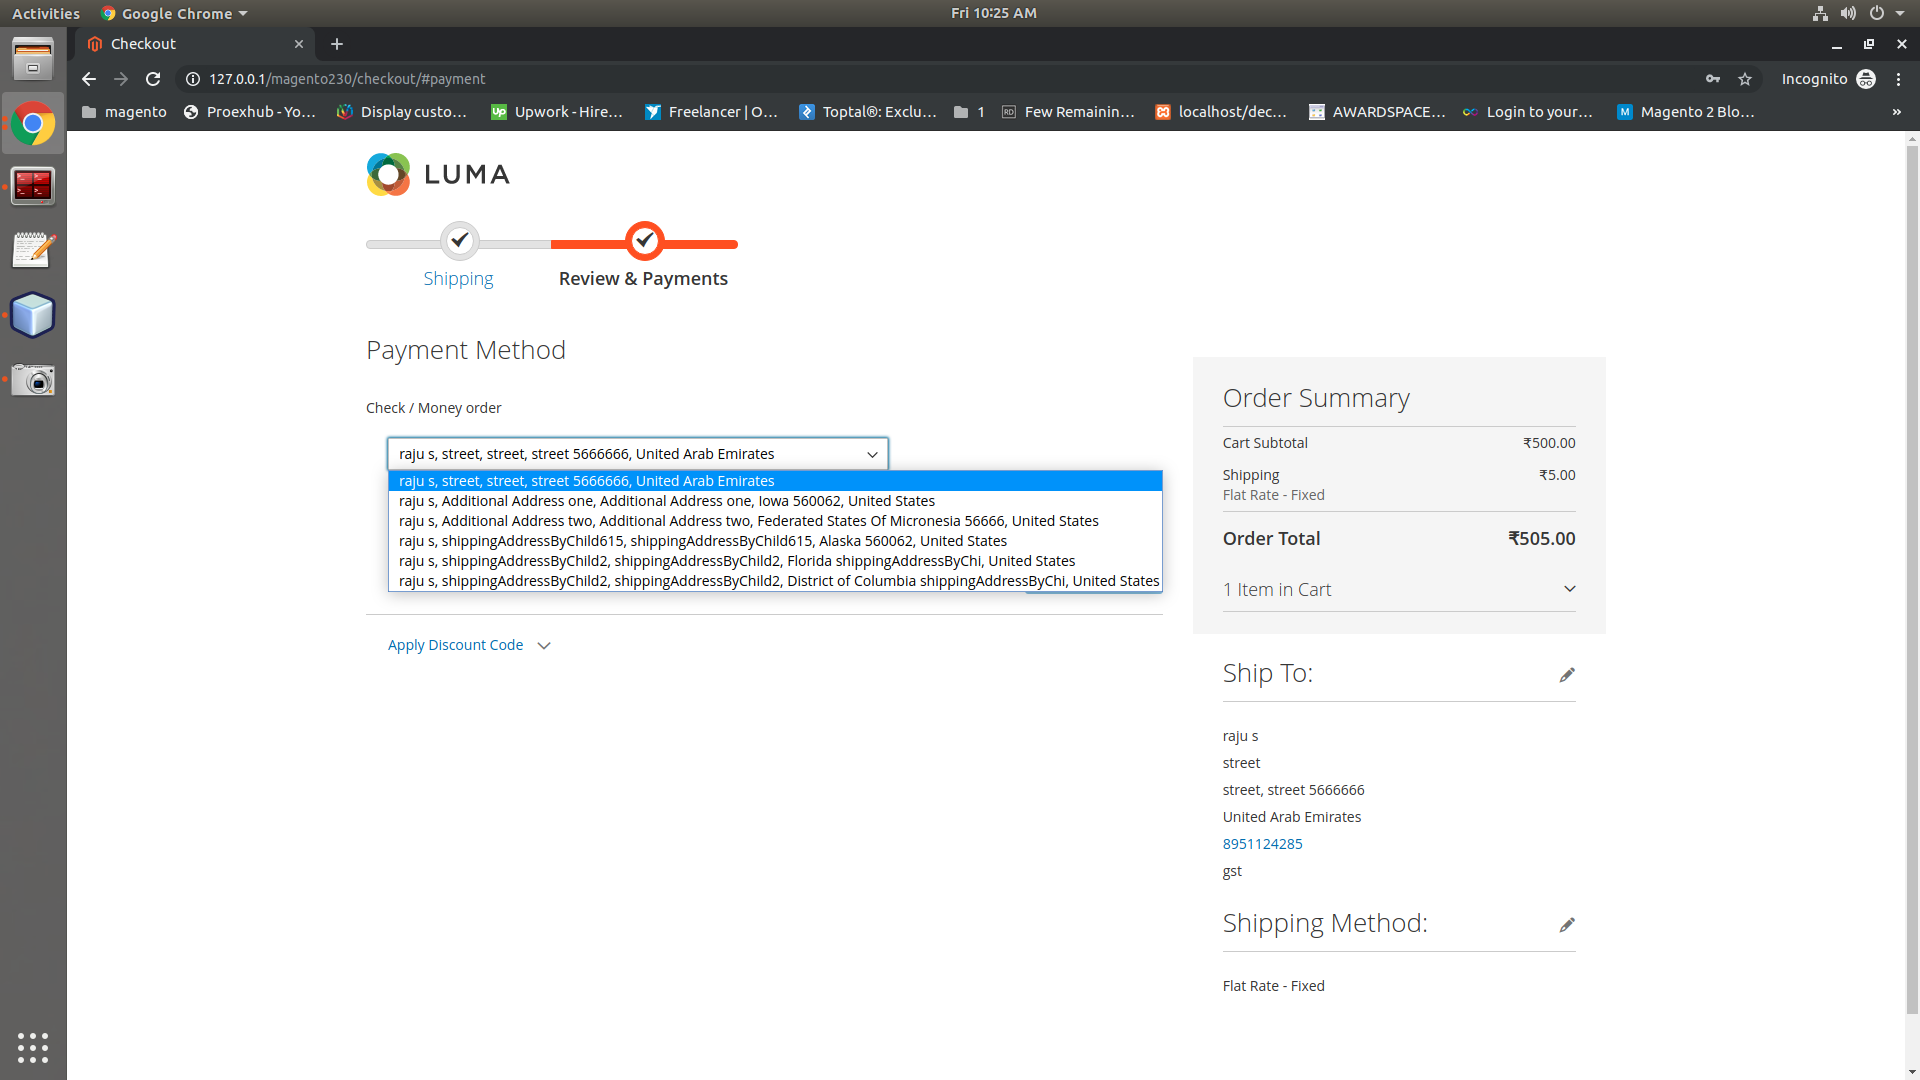Reload the checkout page

153,79
